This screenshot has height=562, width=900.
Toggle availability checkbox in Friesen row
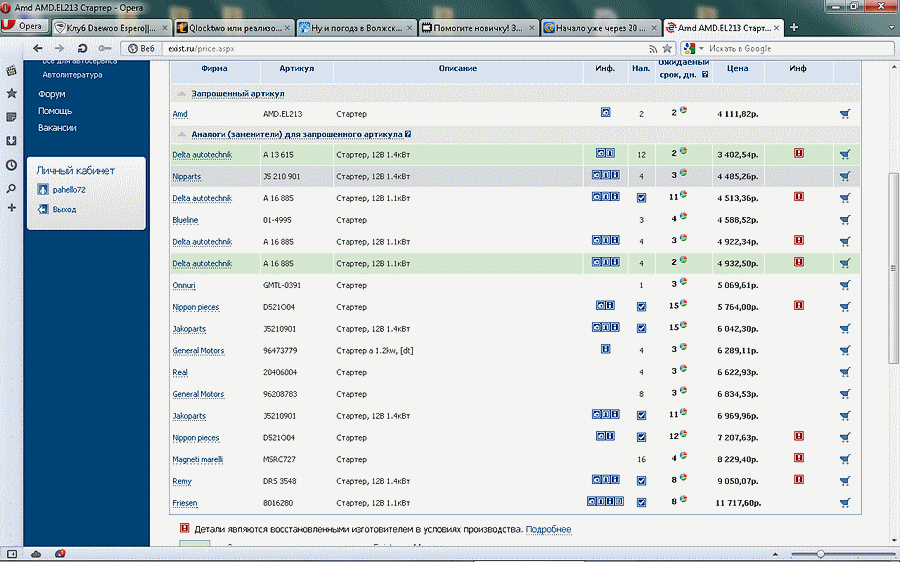click(641, 503)
